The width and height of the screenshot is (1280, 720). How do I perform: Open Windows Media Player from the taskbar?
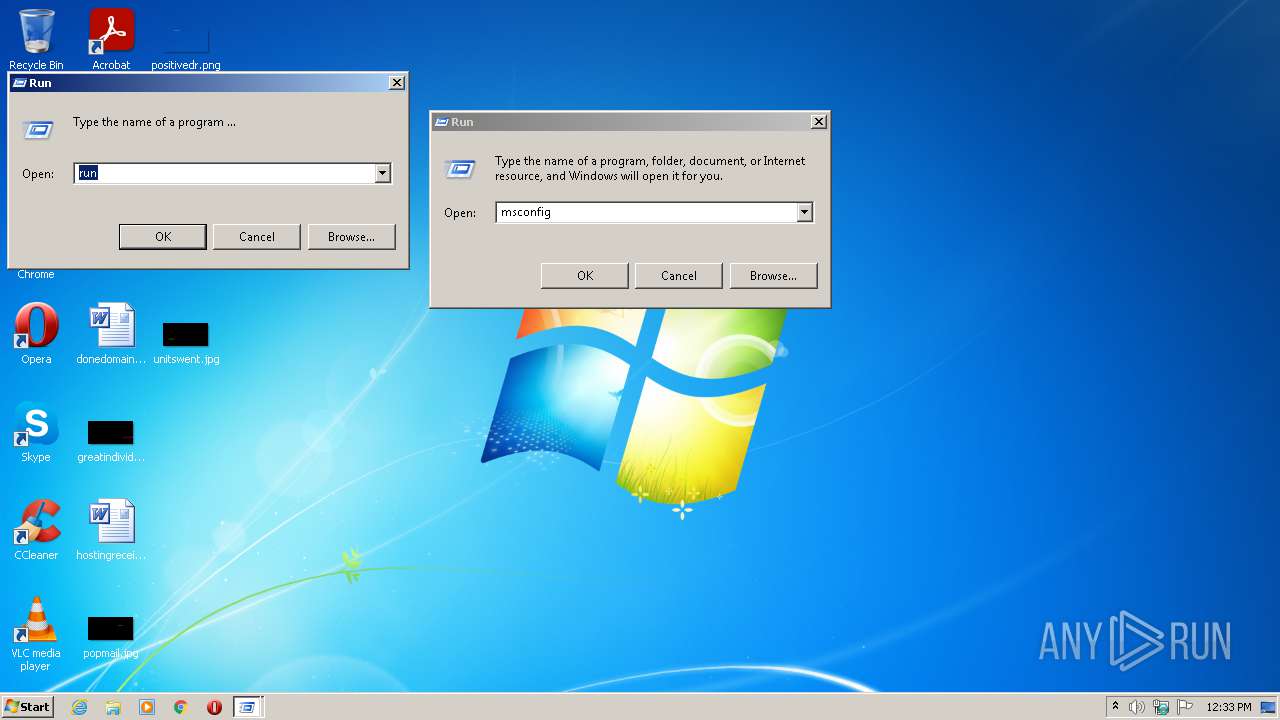click(147, 707)
